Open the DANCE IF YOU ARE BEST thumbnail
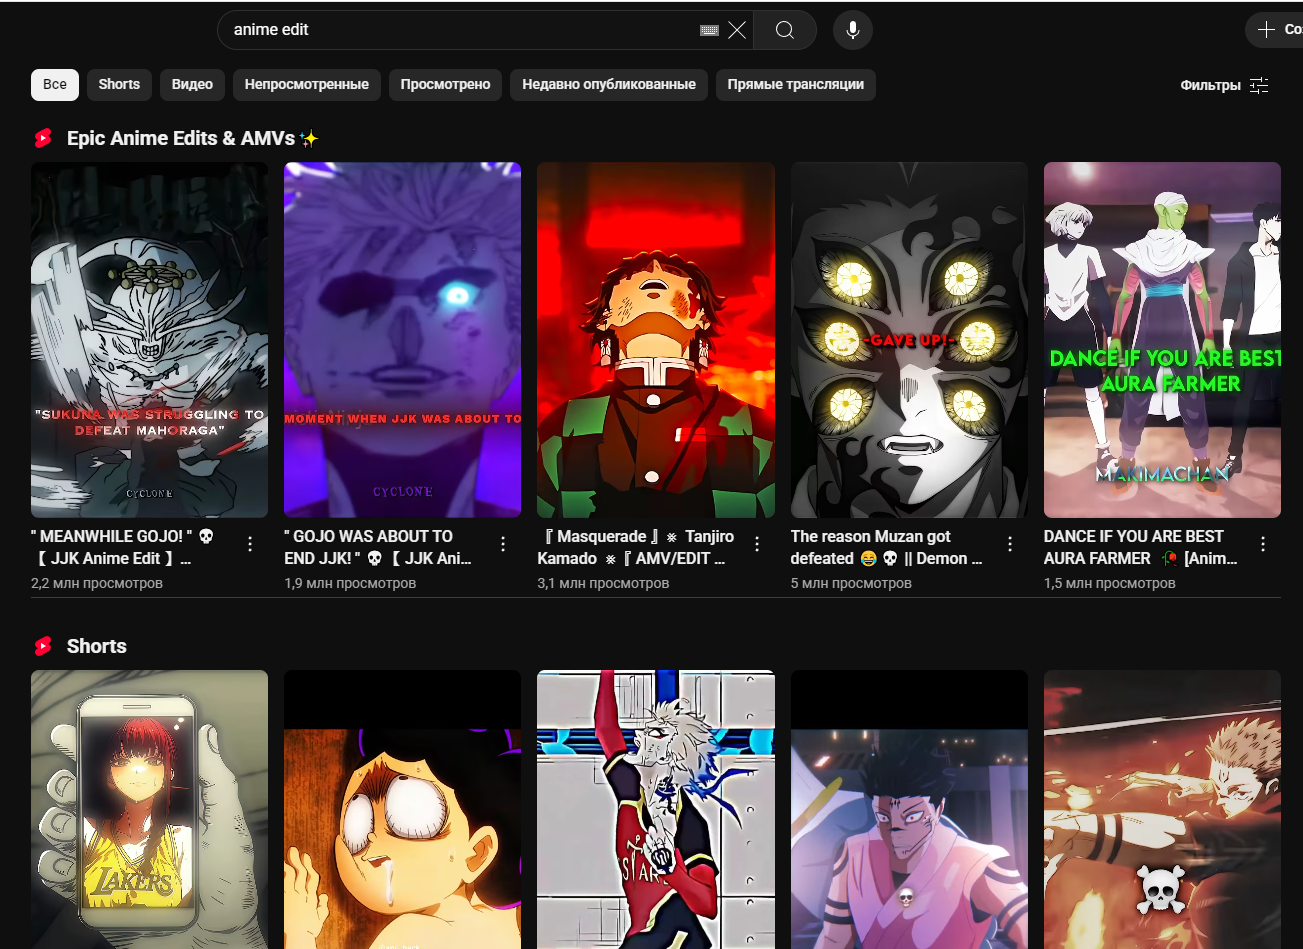The height and width of the screenshot is (949, 1303). [1162, 340]
